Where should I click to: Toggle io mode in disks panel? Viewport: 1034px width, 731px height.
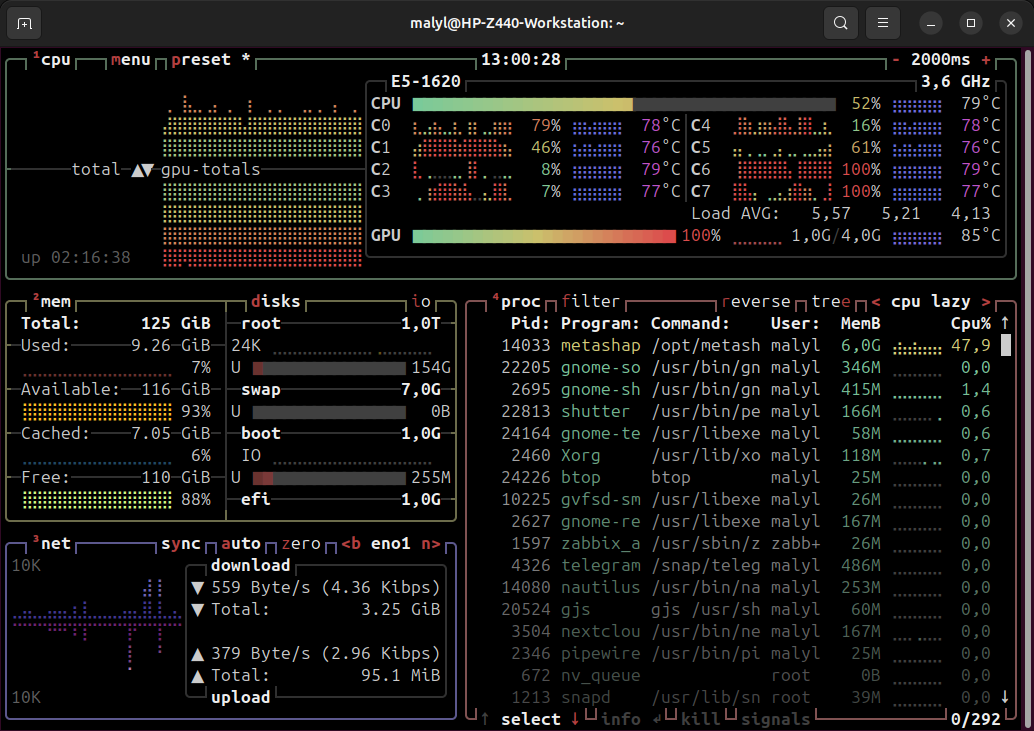421,302
